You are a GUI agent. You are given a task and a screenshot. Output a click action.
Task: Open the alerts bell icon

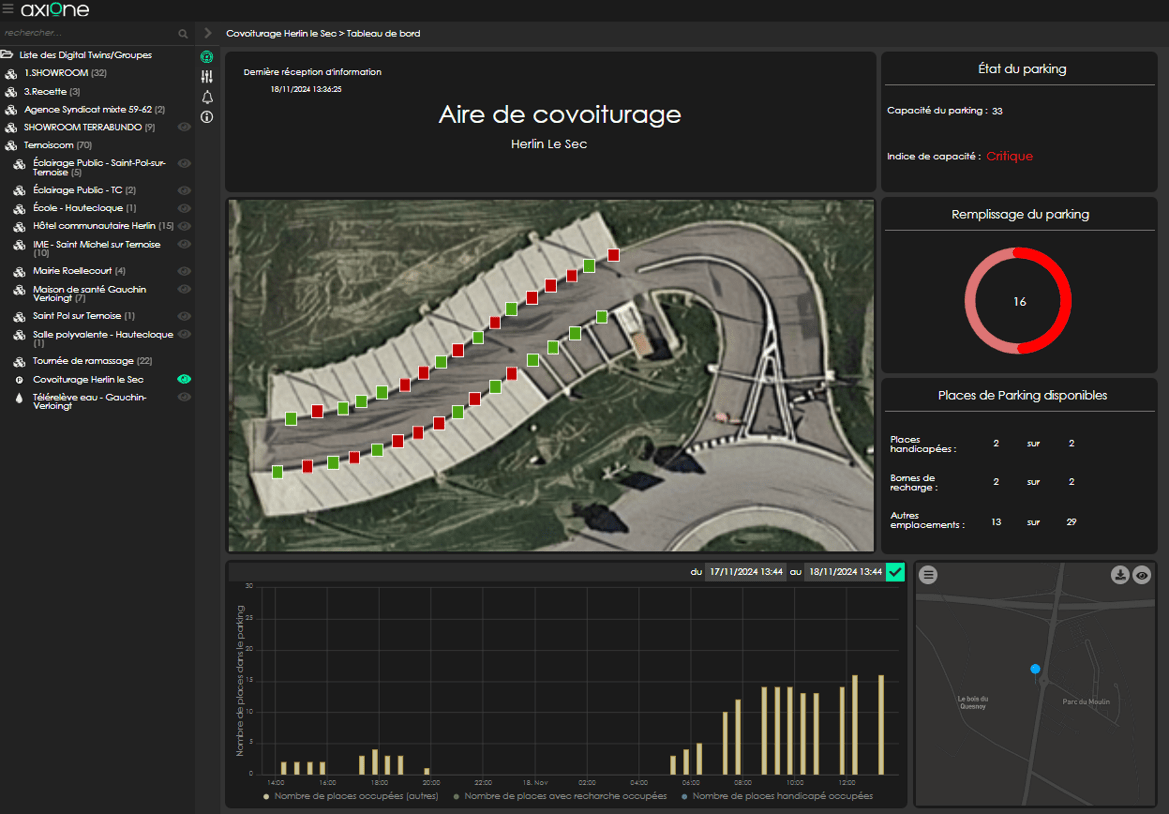pyautogui.click(x=207, y=97)
